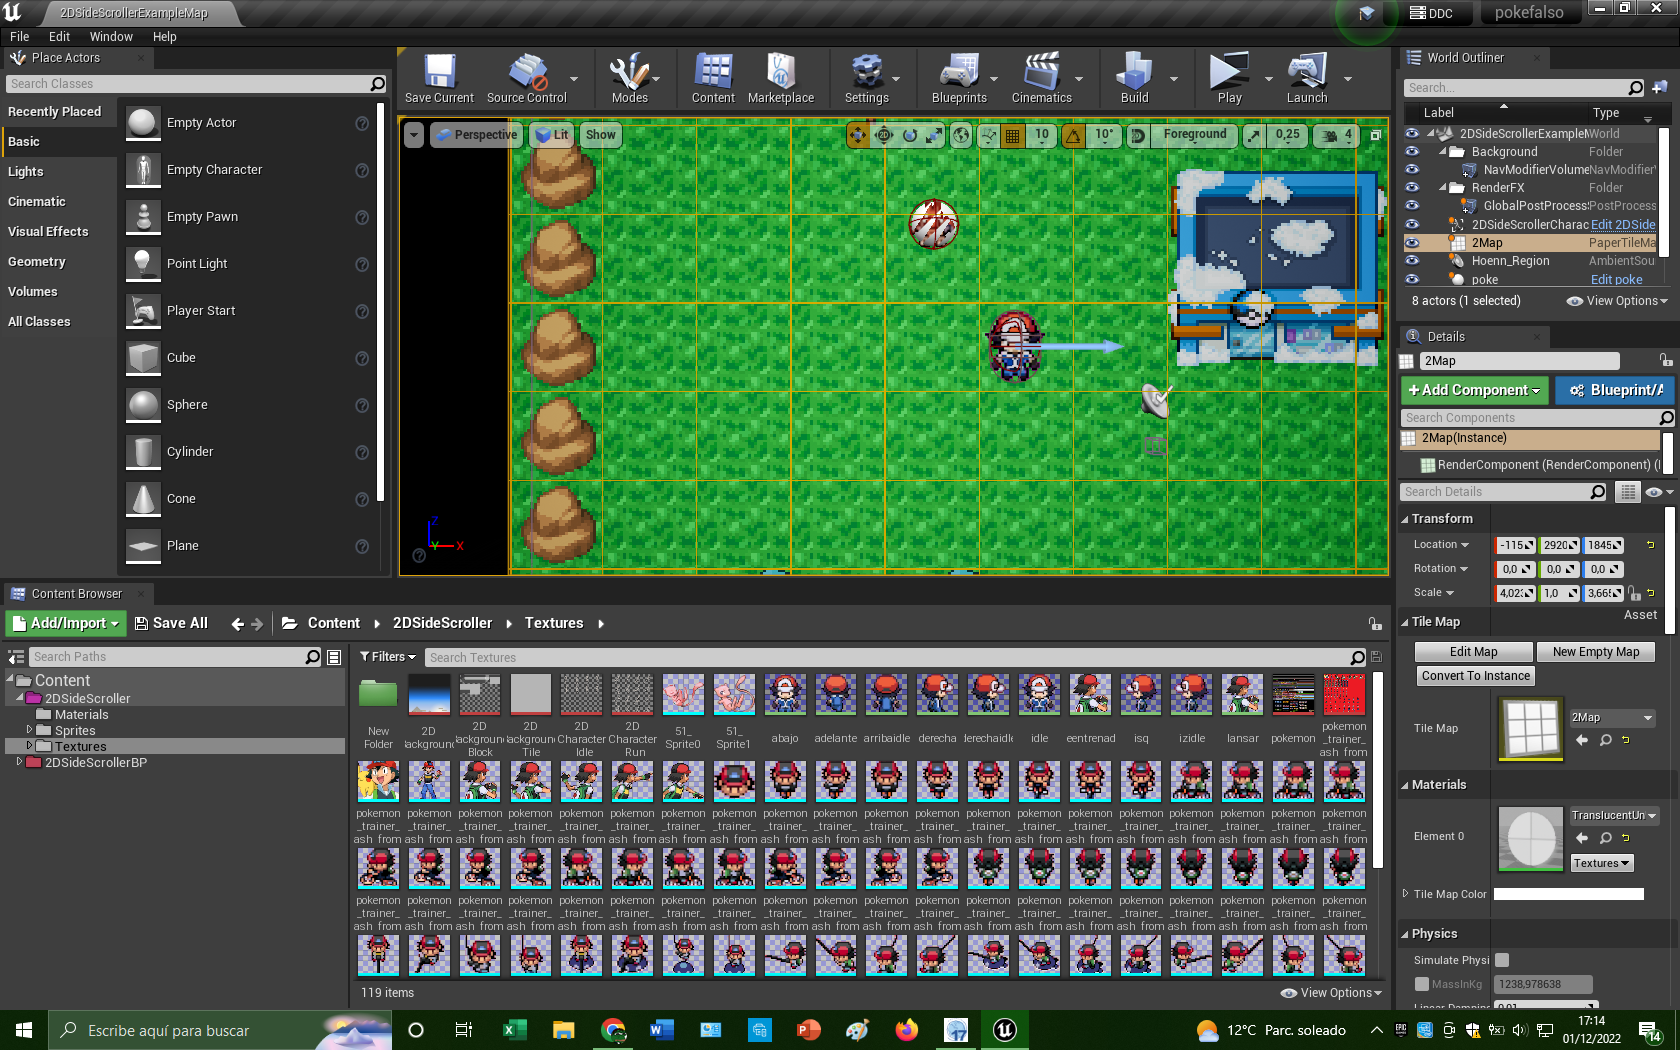Image resolution: width=1680 pixels, height=1050 pixels.
Task: Toggle grid snapping in the viewport
Action: click(x=1012, y=135)
